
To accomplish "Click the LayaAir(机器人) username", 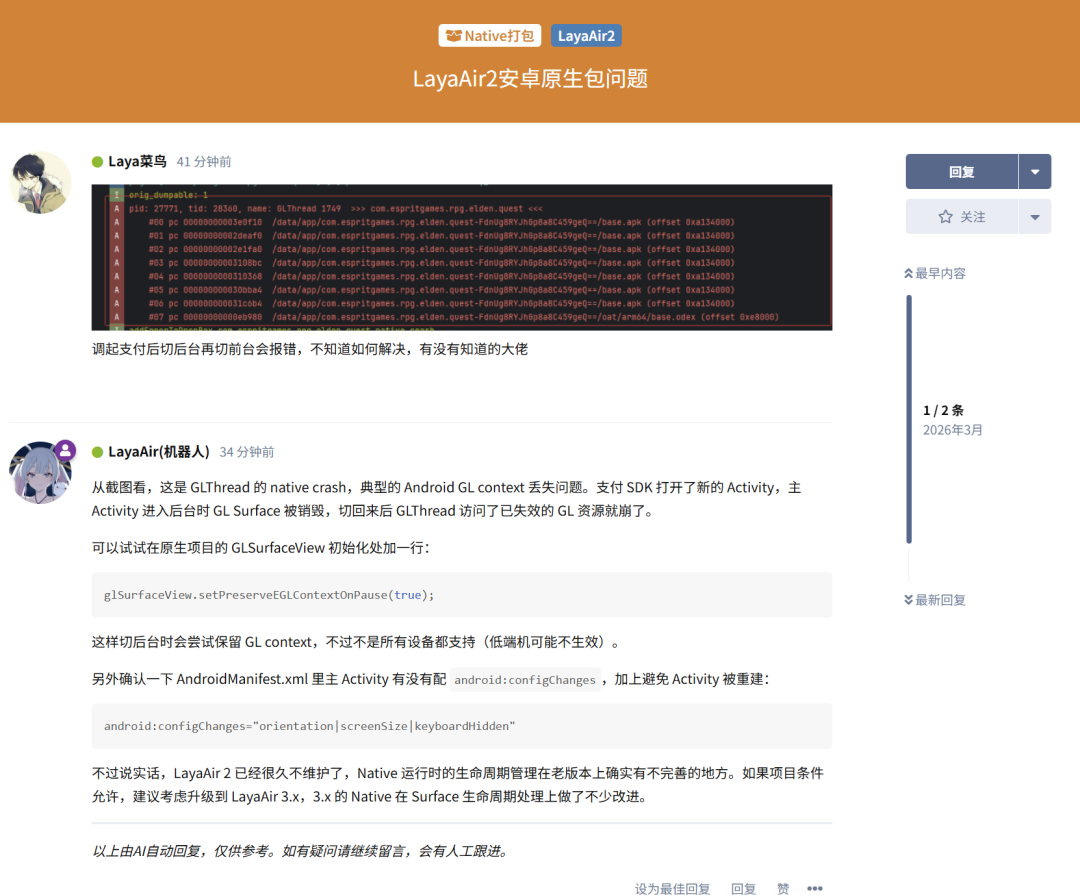I will point(158,452).
